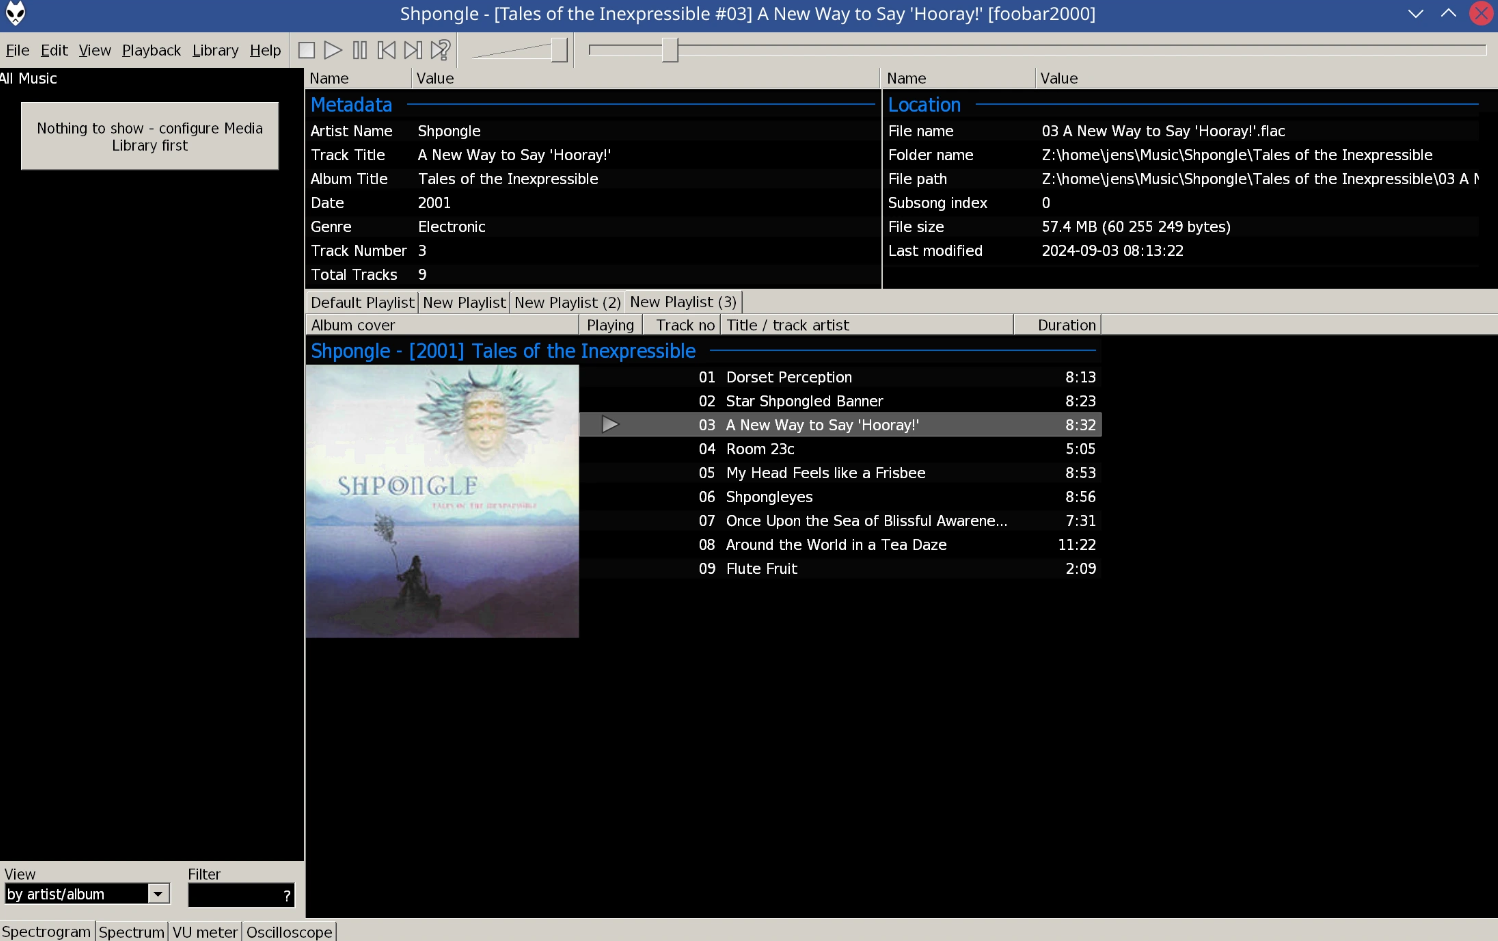Select track 'My Head Feels like a Frisbee'
This screenshot has height=941, width=1498.
[825, 473]
